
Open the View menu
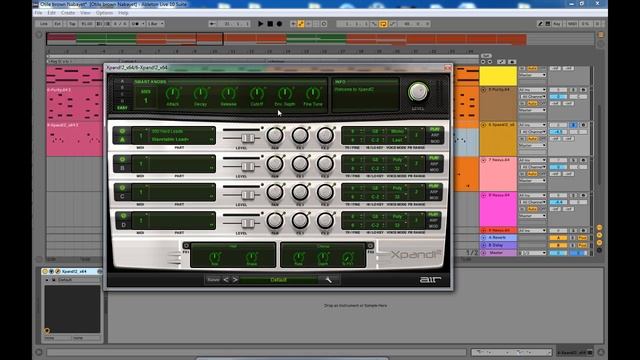pyautogui.click(x=85, y=13)
